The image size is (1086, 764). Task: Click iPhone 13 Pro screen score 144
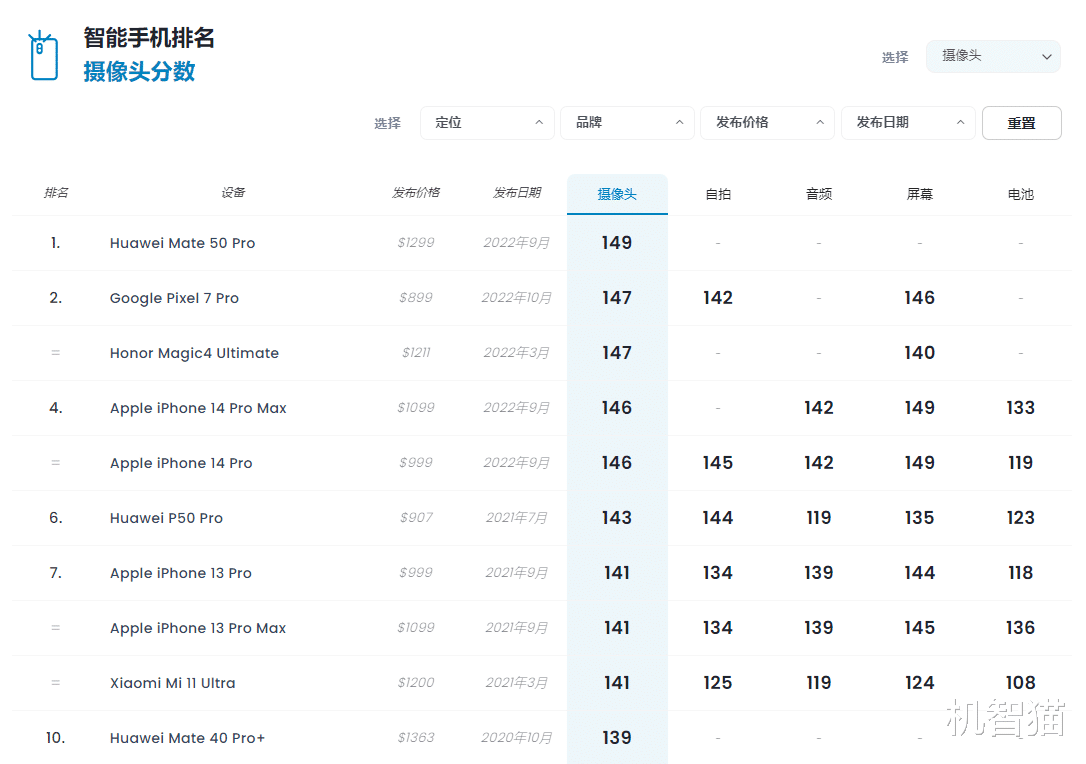coord(919,573)
